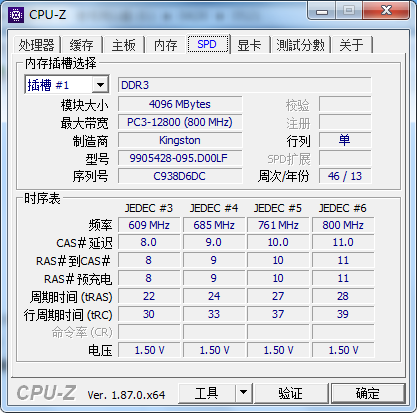Viewport: 419px width, 415px height.
Task: Close the CPU-Z window
Action: click(386, 10)
